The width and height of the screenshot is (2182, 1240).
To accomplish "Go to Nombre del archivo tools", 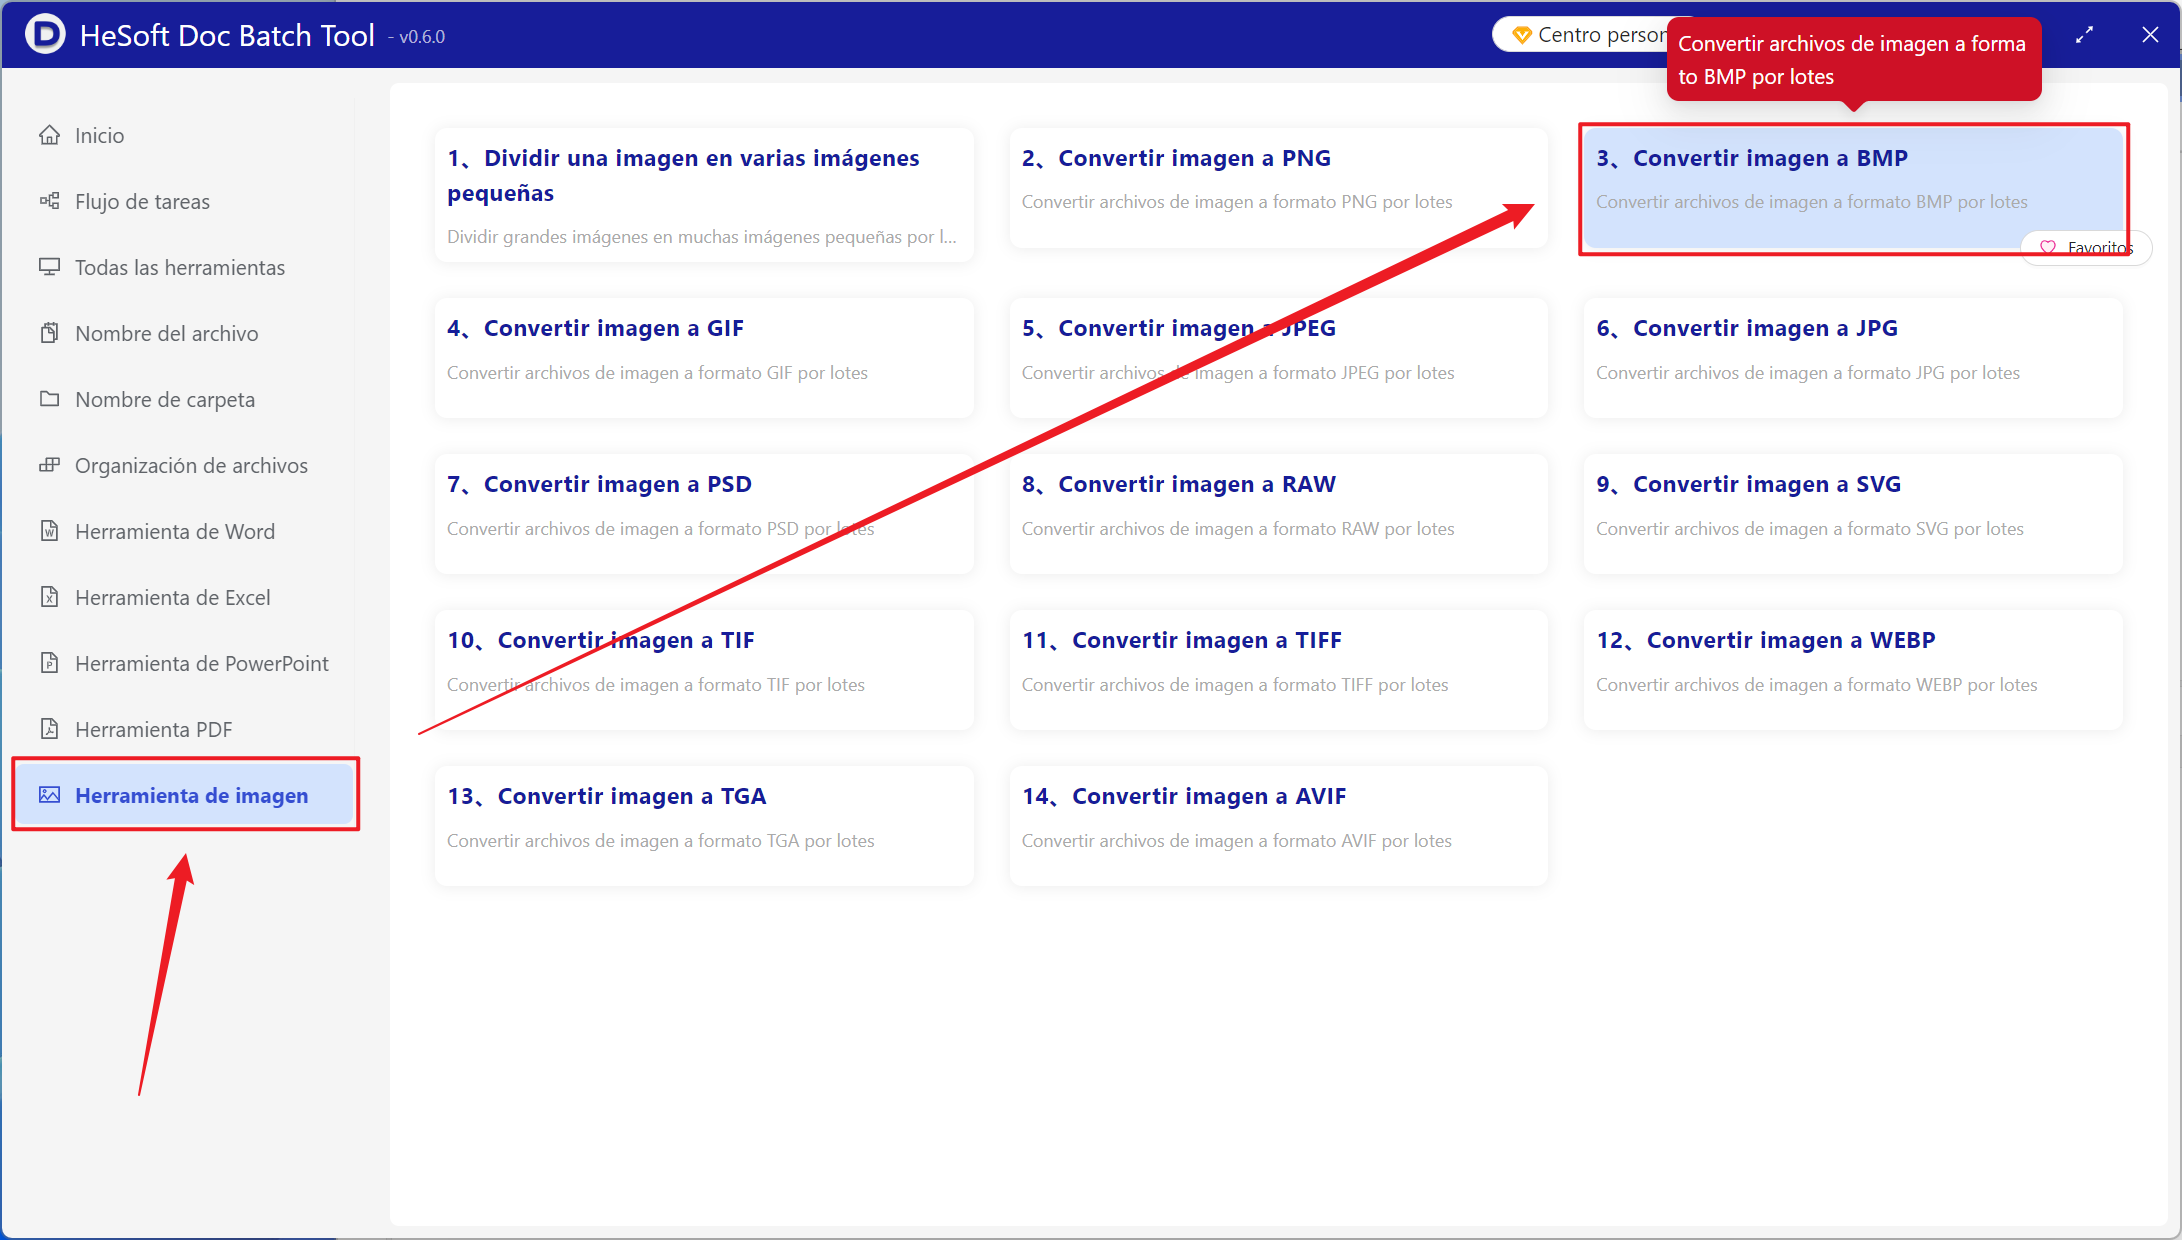I will point(185,333).
